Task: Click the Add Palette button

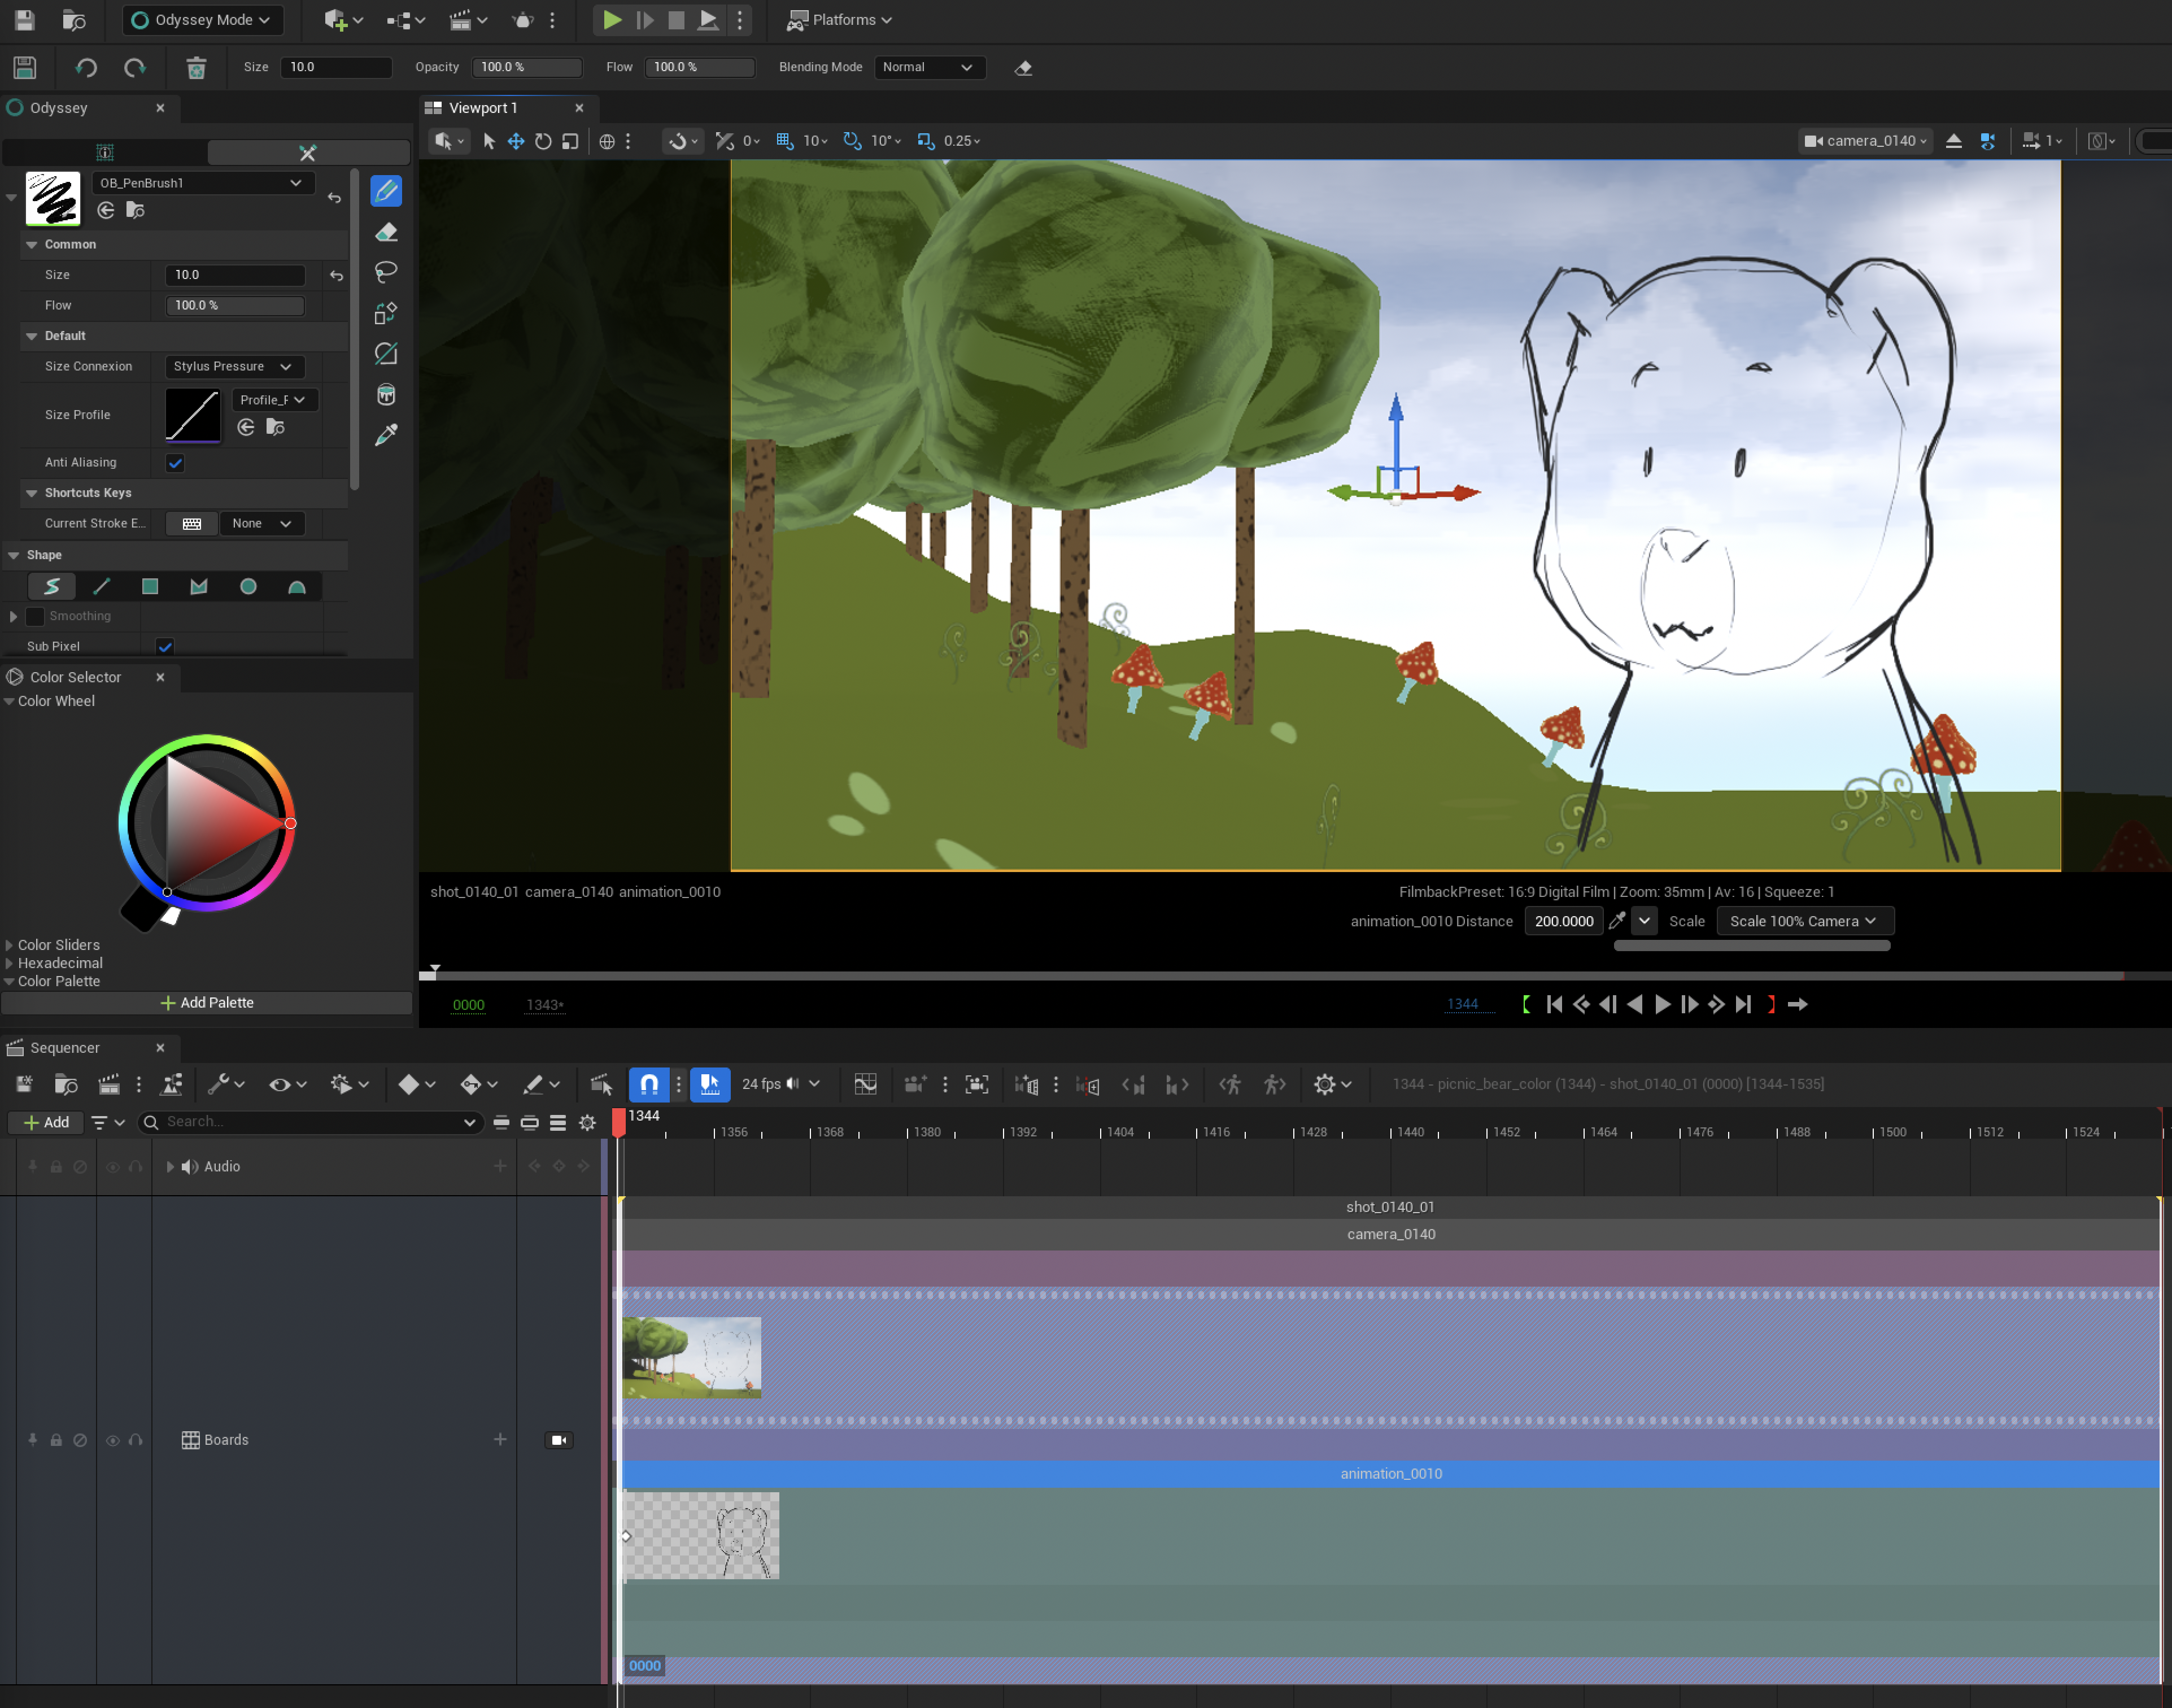Action: (x=207, y=1003)
